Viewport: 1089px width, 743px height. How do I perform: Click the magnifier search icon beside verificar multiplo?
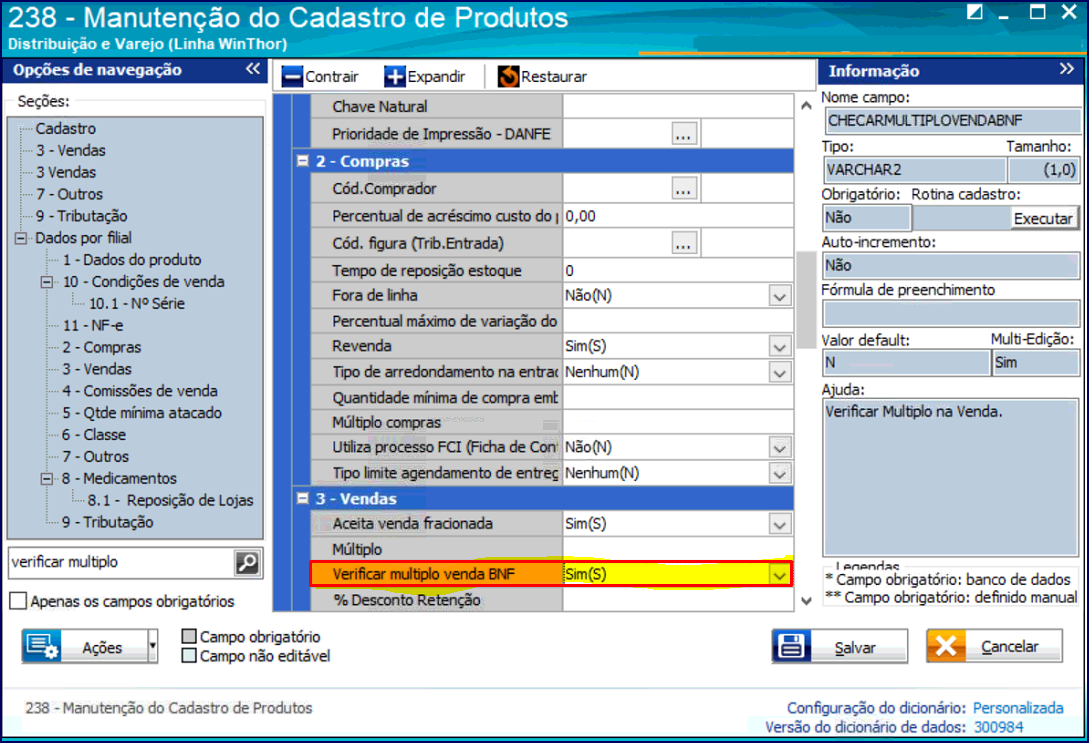pyautogui.click(x=247, y=562)
